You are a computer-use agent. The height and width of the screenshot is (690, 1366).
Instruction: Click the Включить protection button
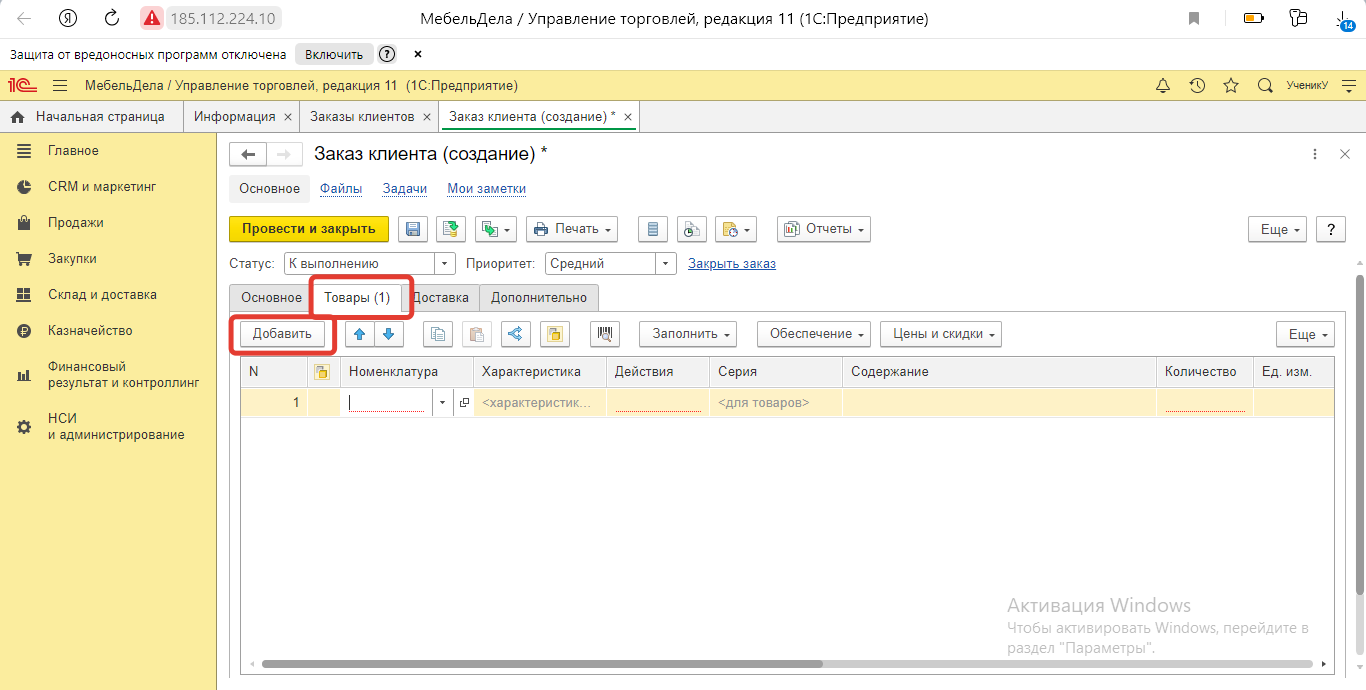tap(334, 54)
